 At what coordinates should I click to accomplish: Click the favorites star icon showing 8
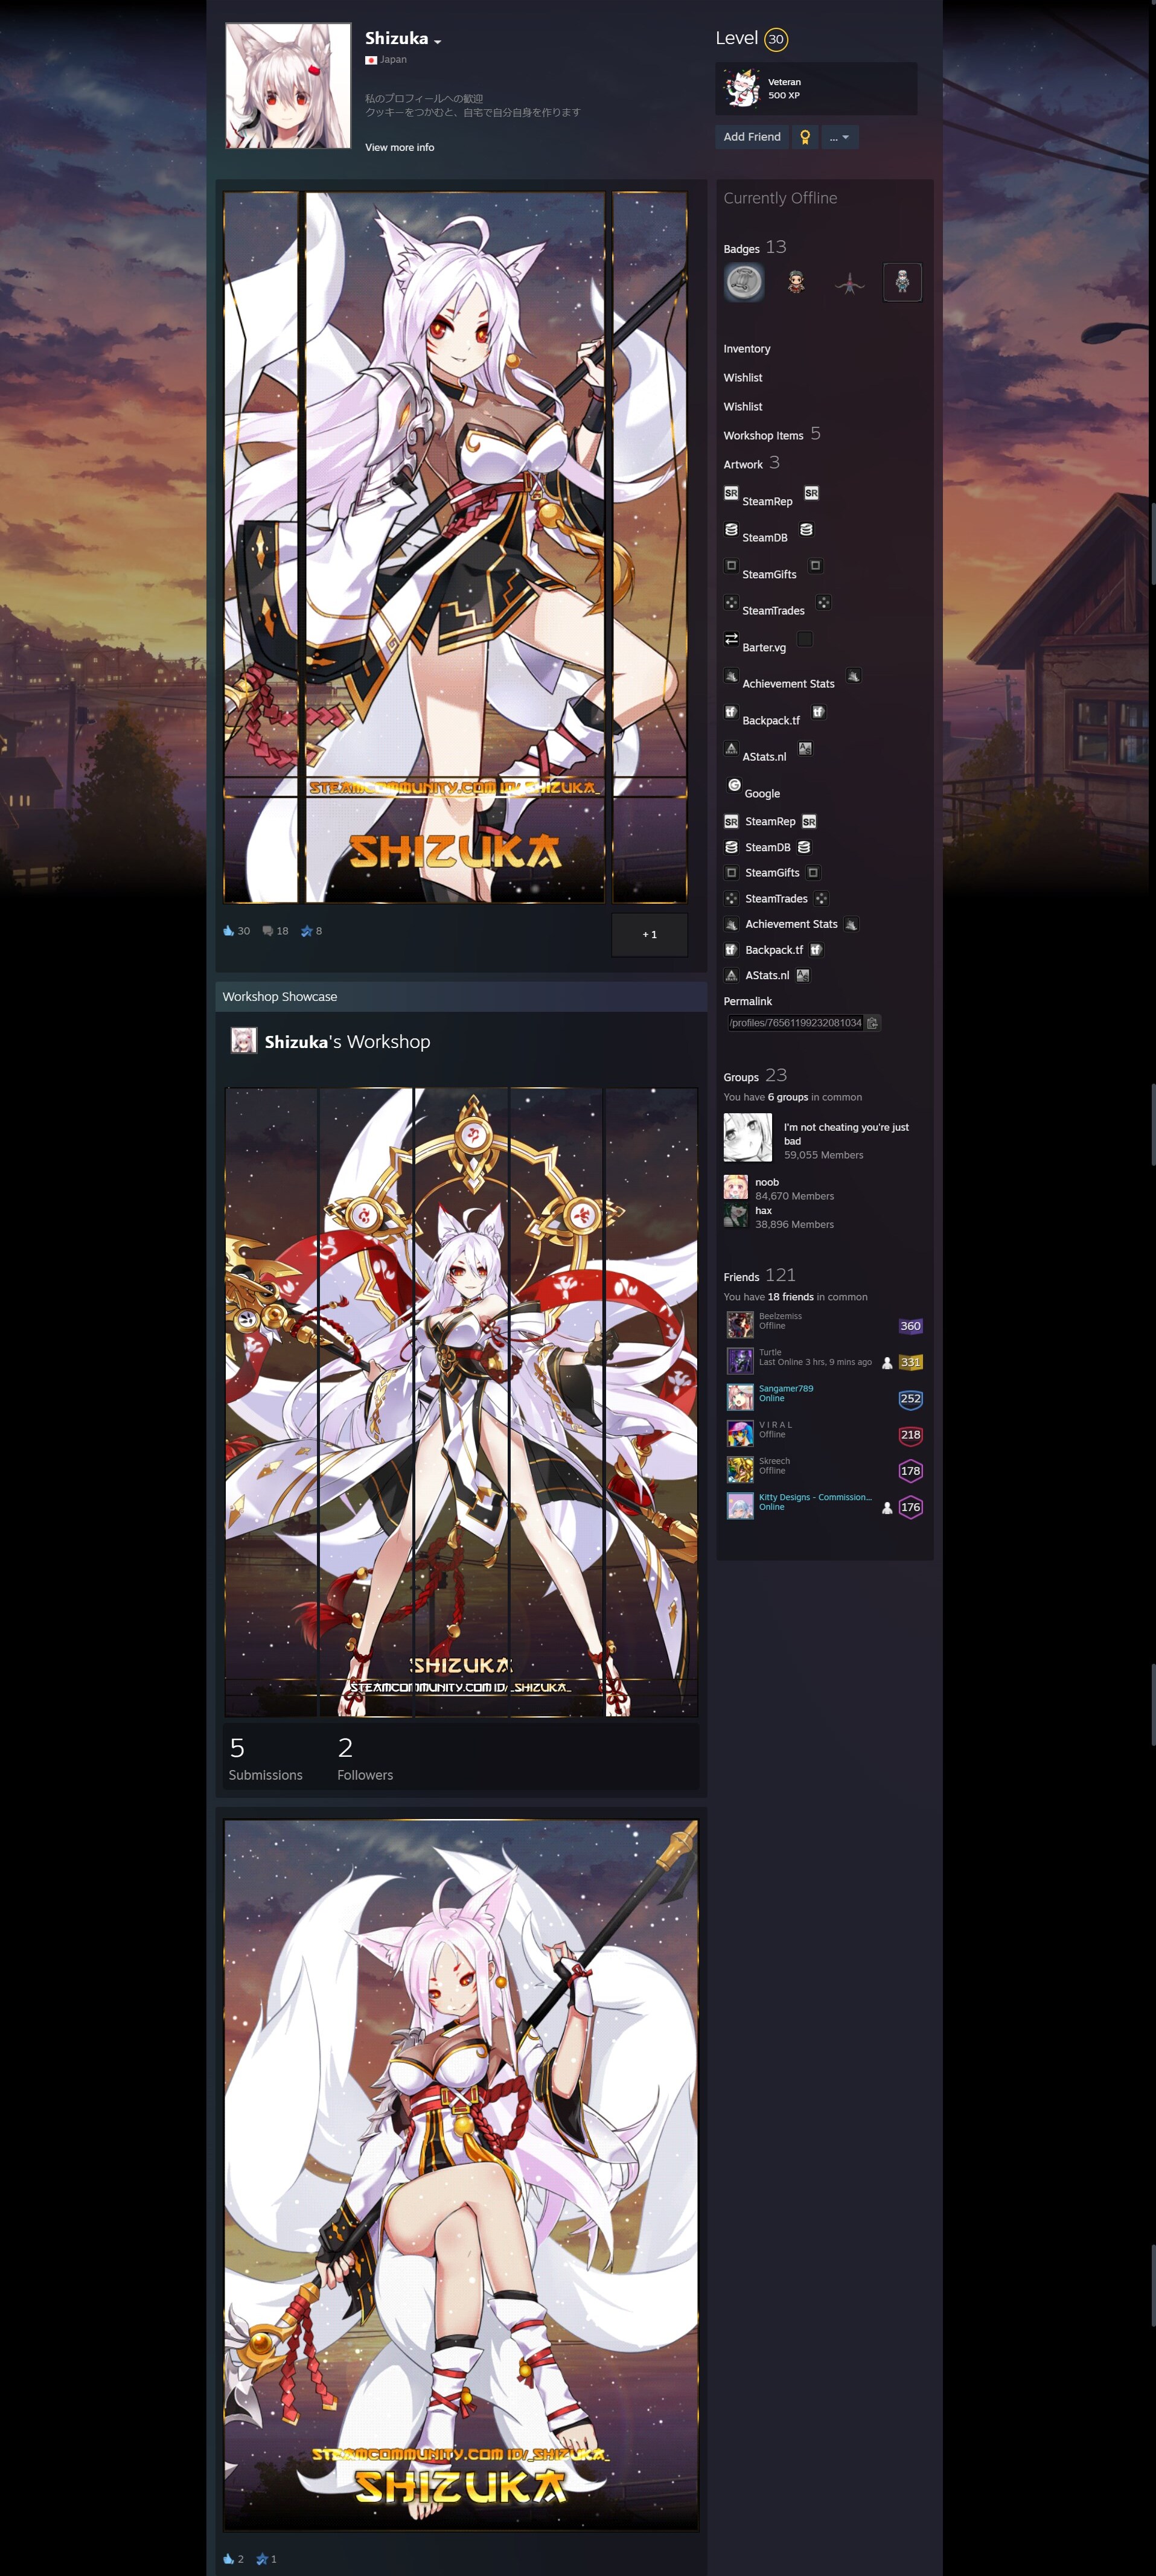307,931
